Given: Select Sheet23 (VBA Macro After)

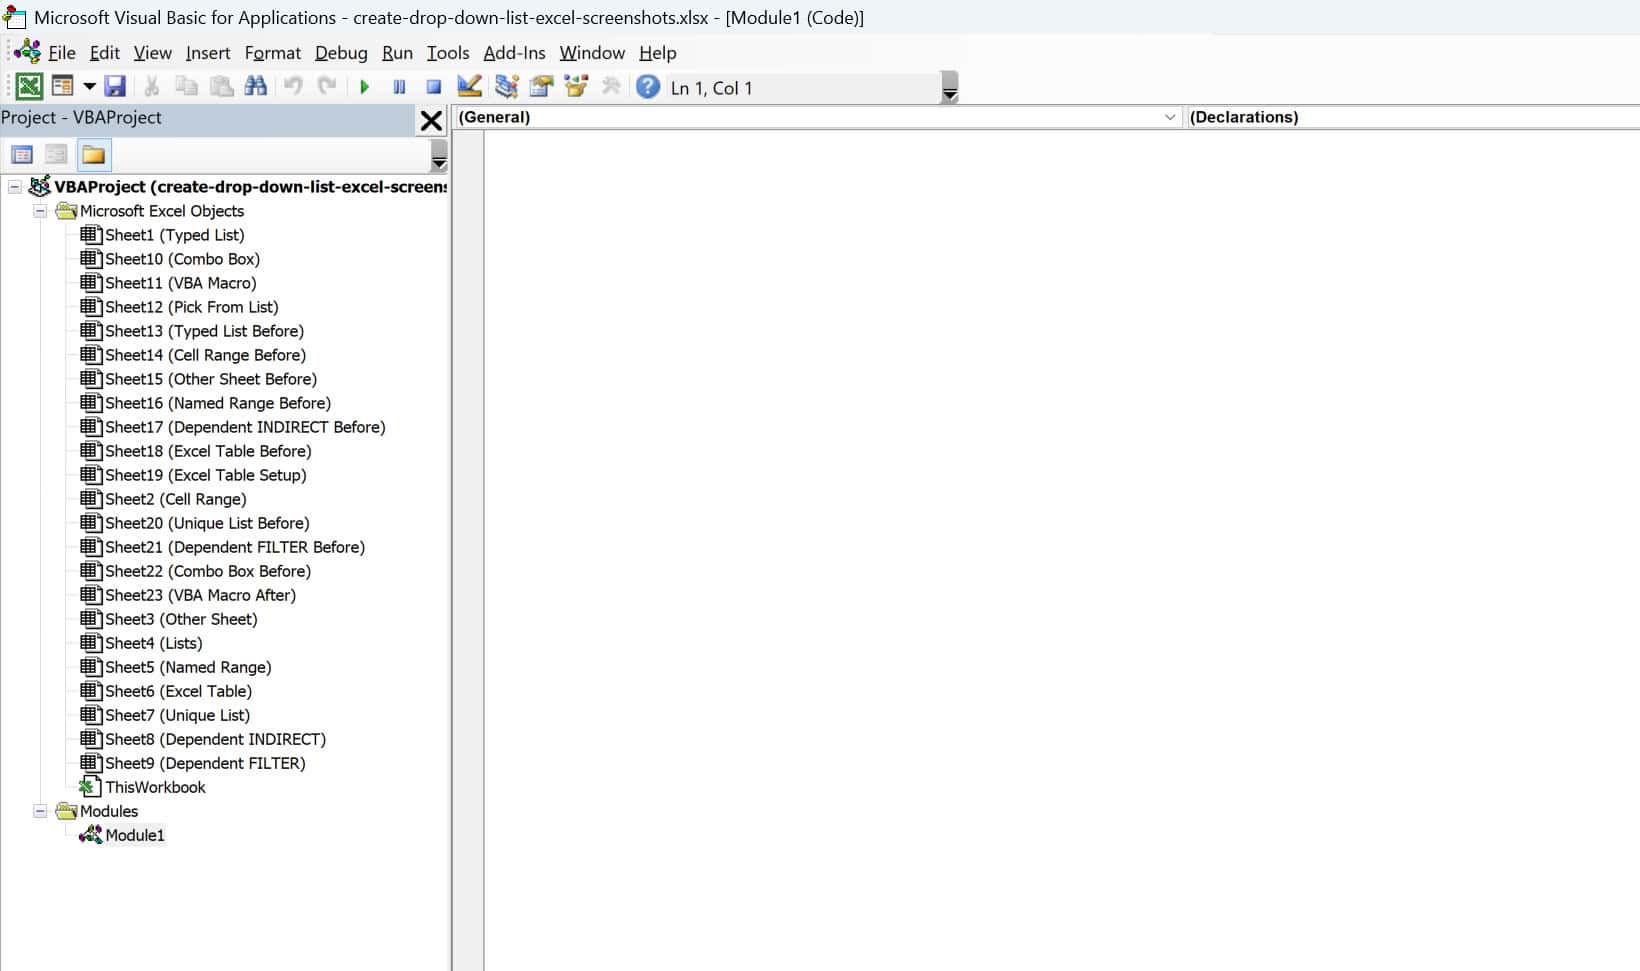Looking at the screenshot, I should pyautogui.click(x=189, y=595).
